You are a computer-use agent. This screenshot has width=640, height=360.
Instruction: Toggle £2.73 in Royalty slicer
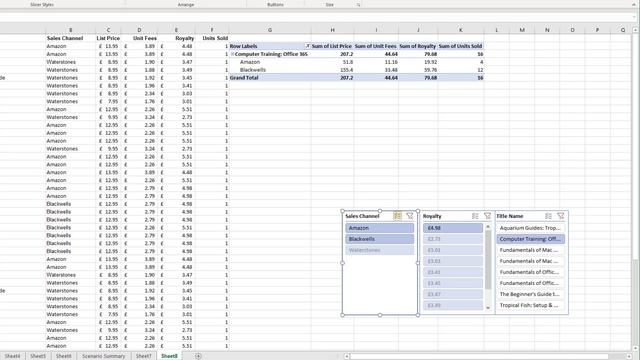pos(453,239)
